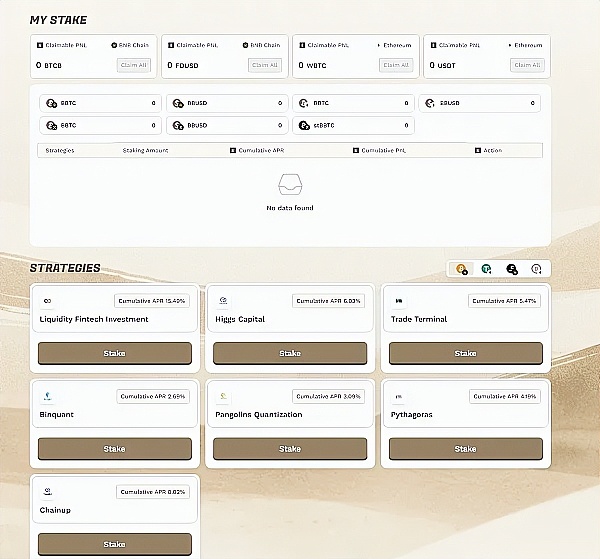Click the Chainup title

point(55,510)
